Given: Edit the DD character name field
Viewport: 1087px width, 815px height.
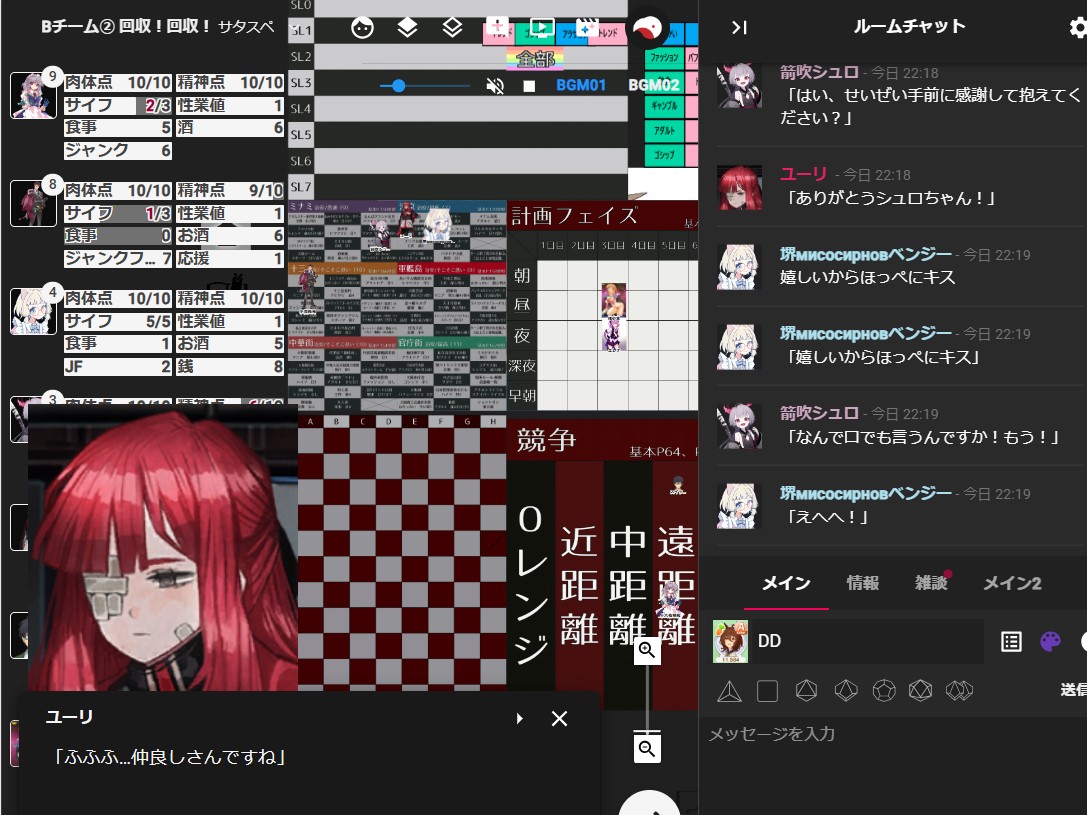Looking at the screenshot, I should pyautogui.click(x=867, y=641).
